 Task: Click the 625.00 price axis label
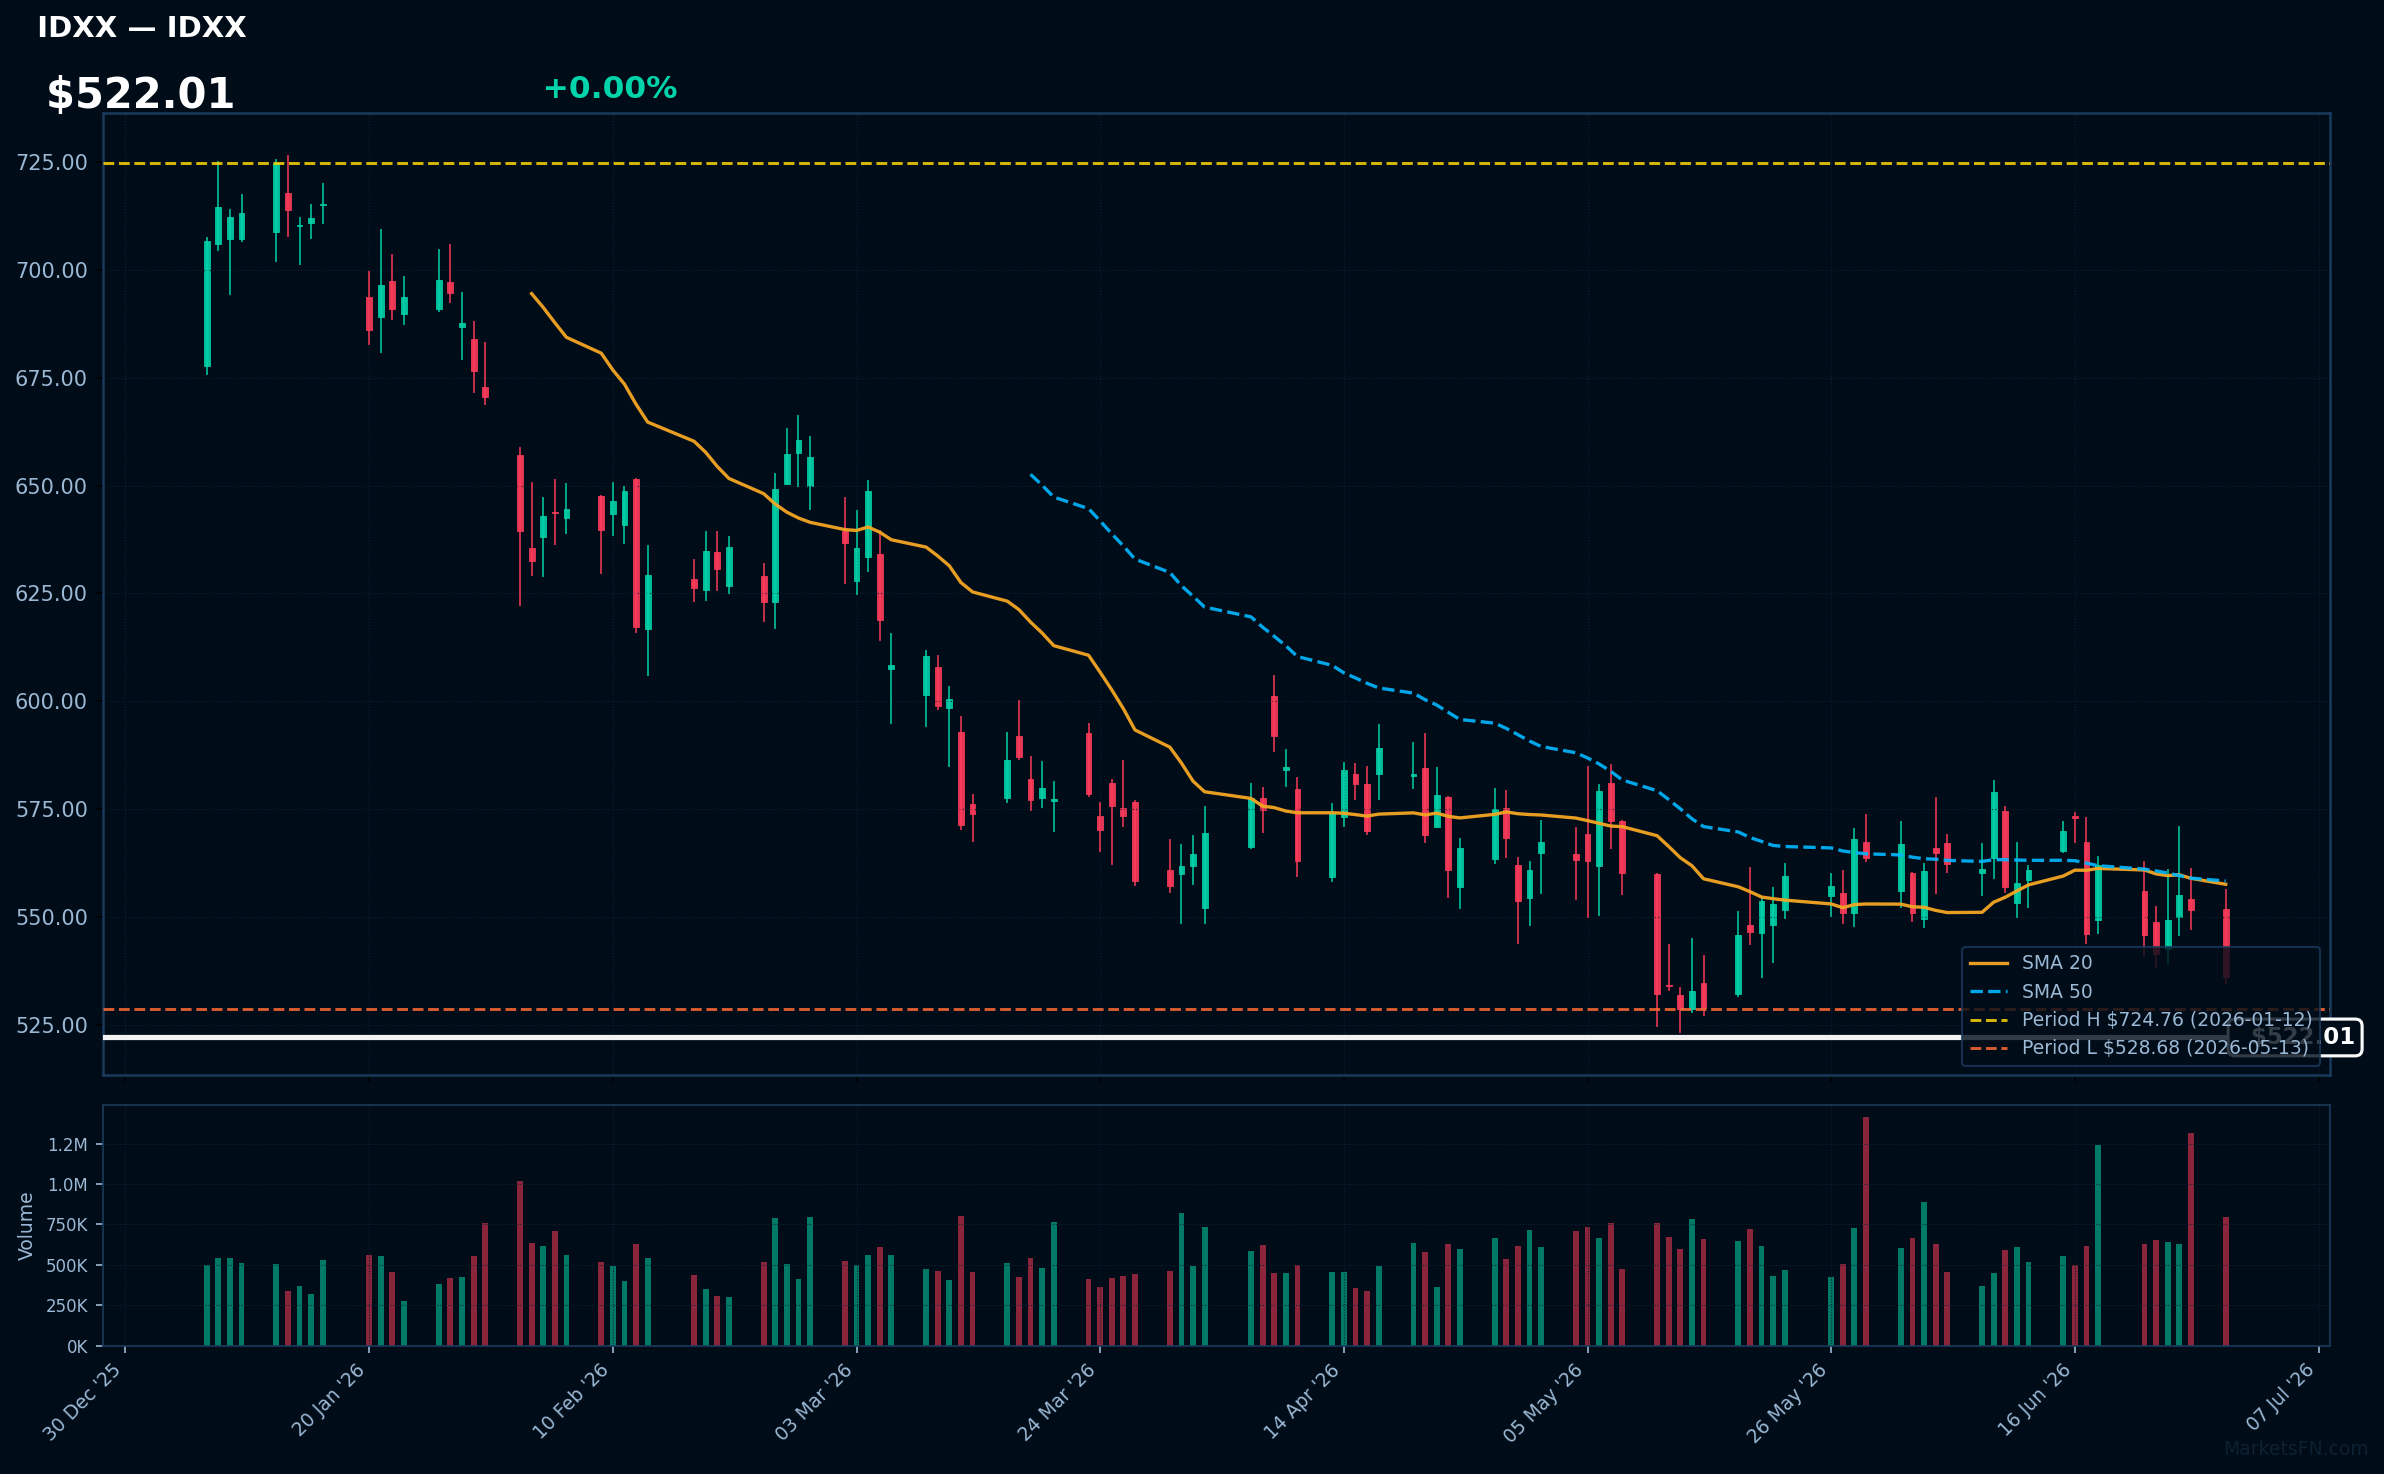point(51,593)
